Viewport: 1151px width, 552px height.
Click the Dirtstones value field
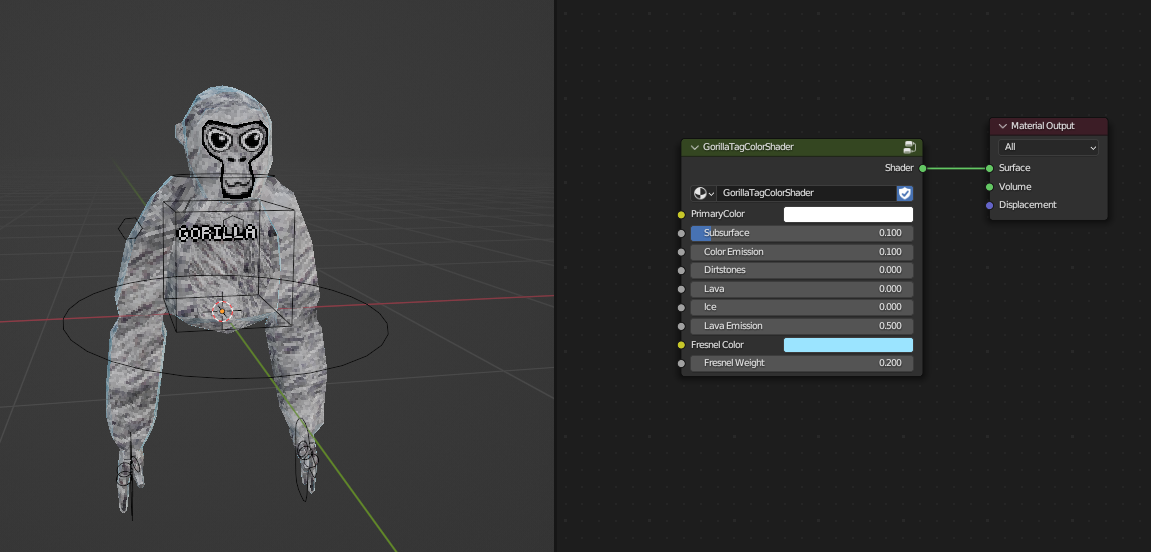point(801,270)
